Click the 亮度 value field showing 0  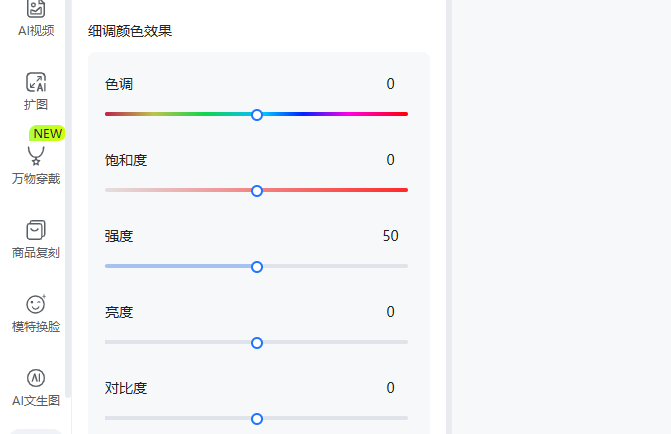click(390, 312)
